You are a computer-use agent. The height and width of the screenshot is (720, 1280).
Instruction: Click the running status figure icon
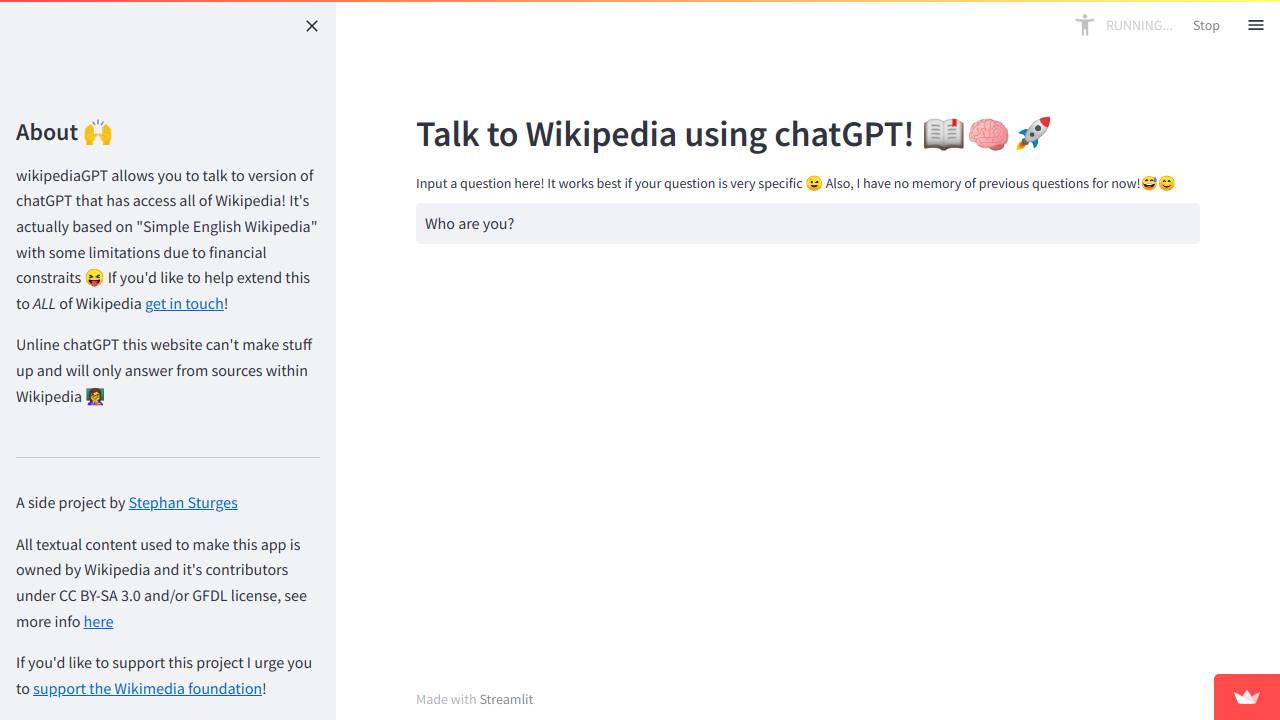point(1085,25)
